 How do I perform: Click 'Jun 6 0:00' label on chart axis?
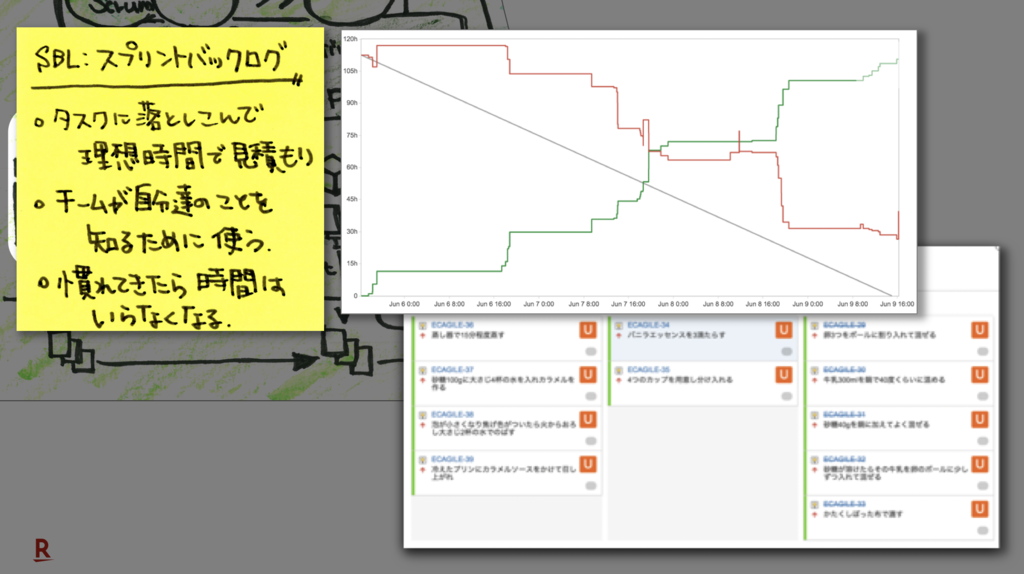(x=404, y=304)
